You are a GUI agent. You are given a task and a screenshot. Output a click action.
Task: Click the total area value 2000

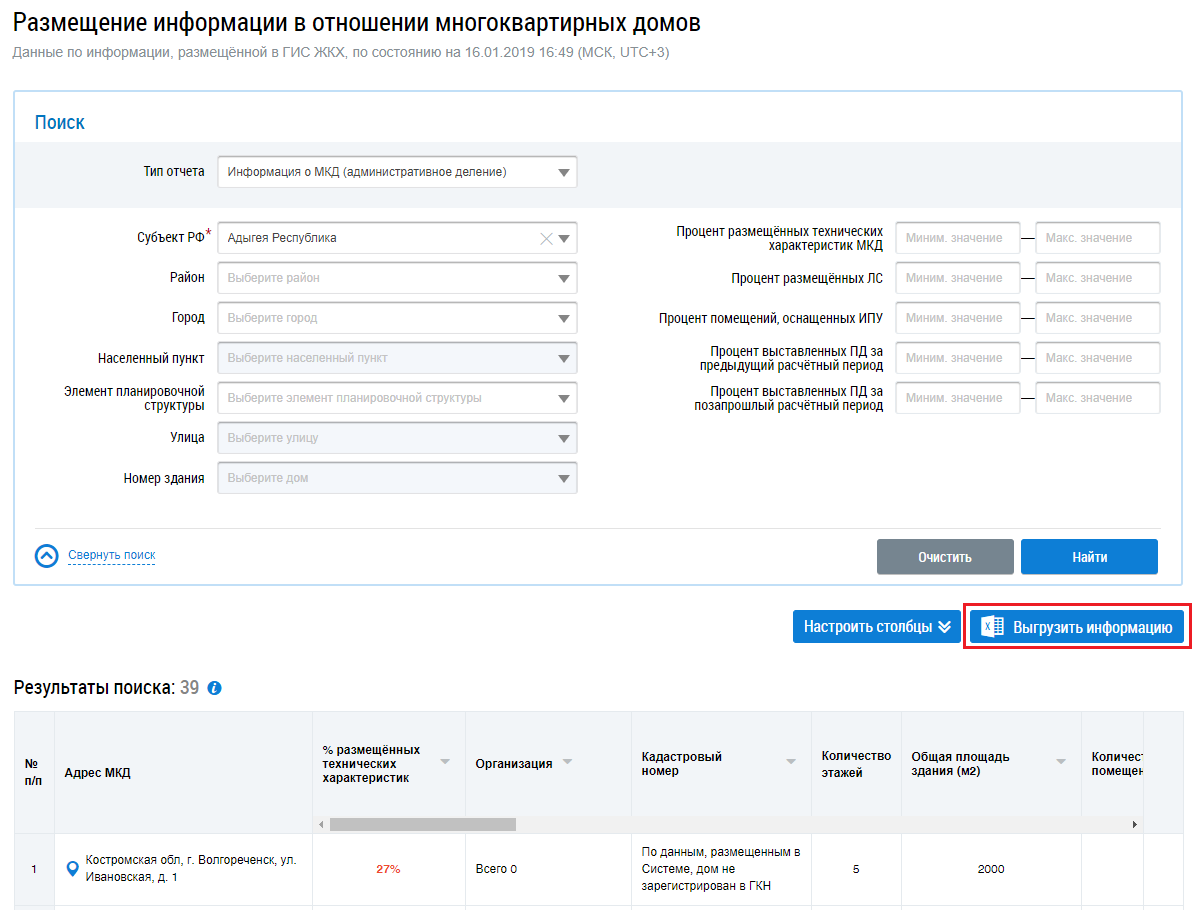pos(991,869)
